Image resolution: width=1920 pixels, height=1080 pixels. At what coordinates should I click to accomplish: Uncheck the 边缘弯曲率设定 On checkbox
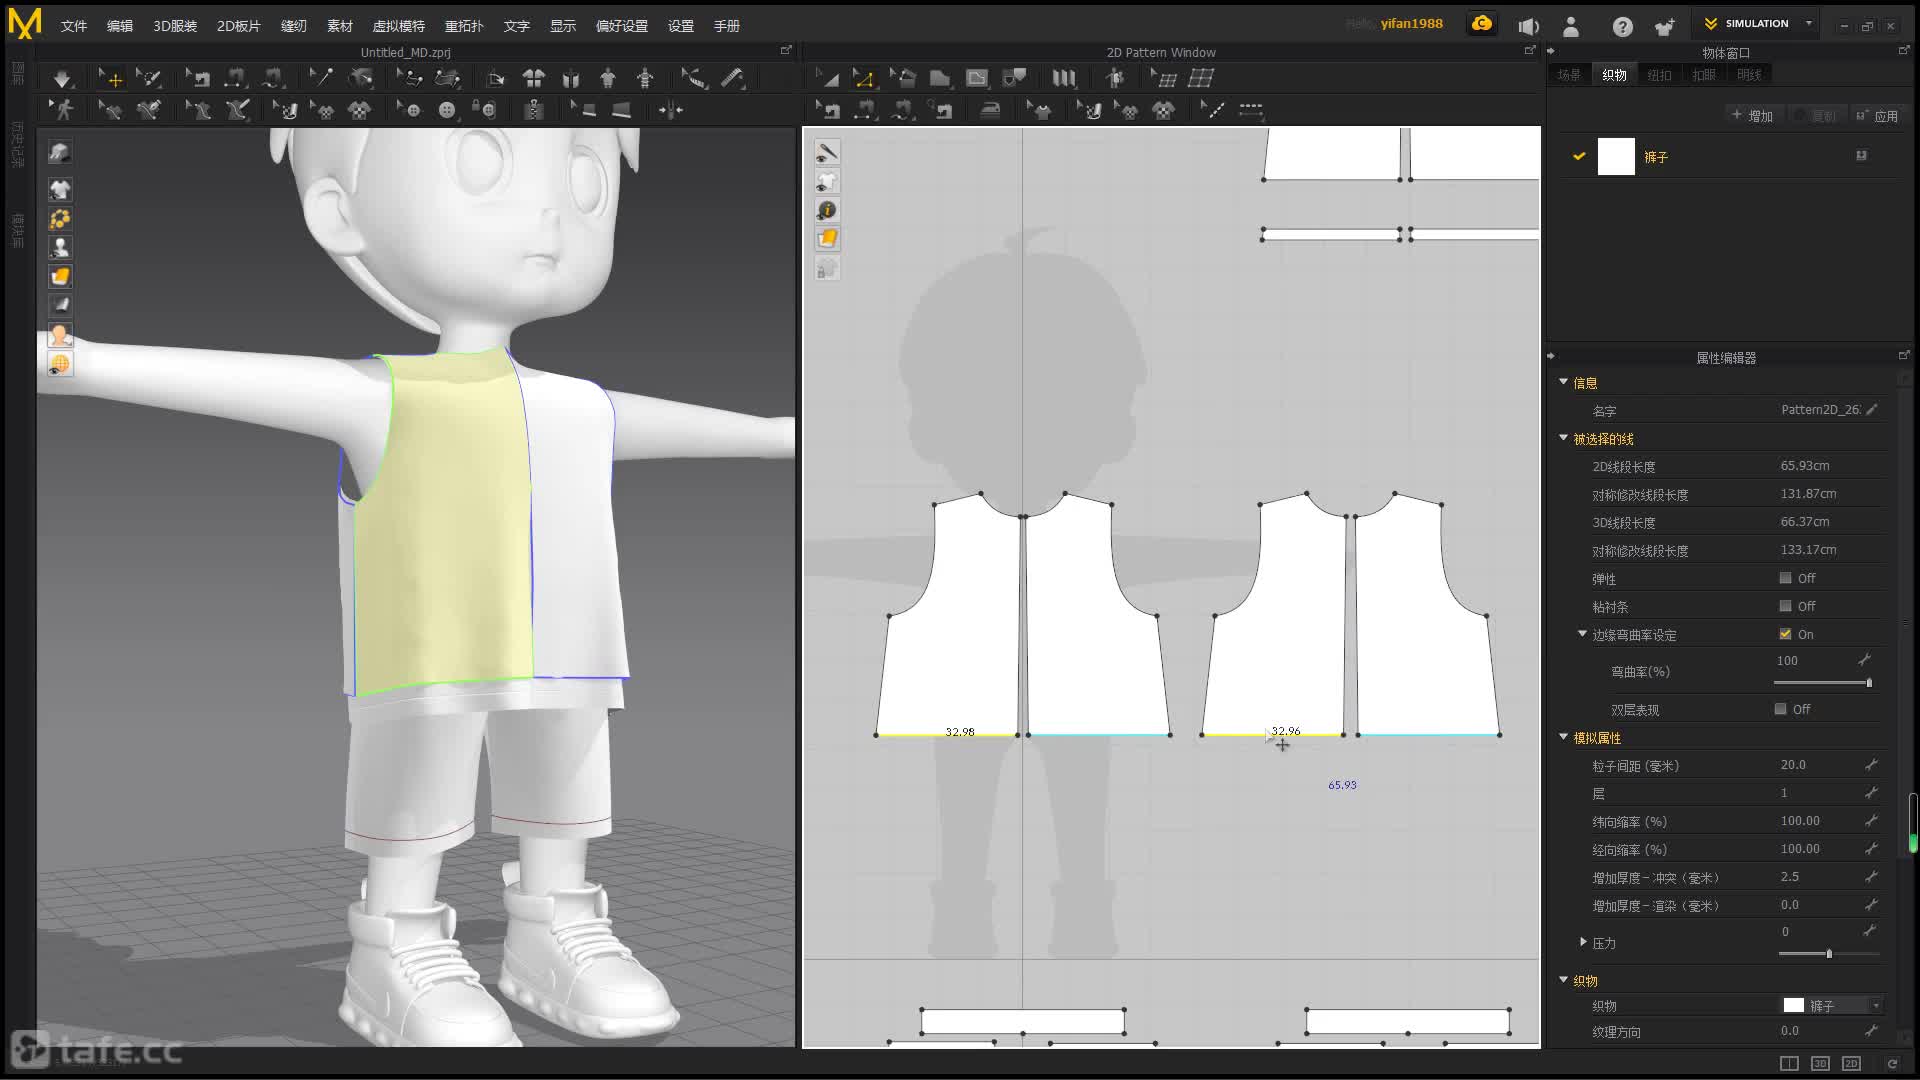point(1785,634)
